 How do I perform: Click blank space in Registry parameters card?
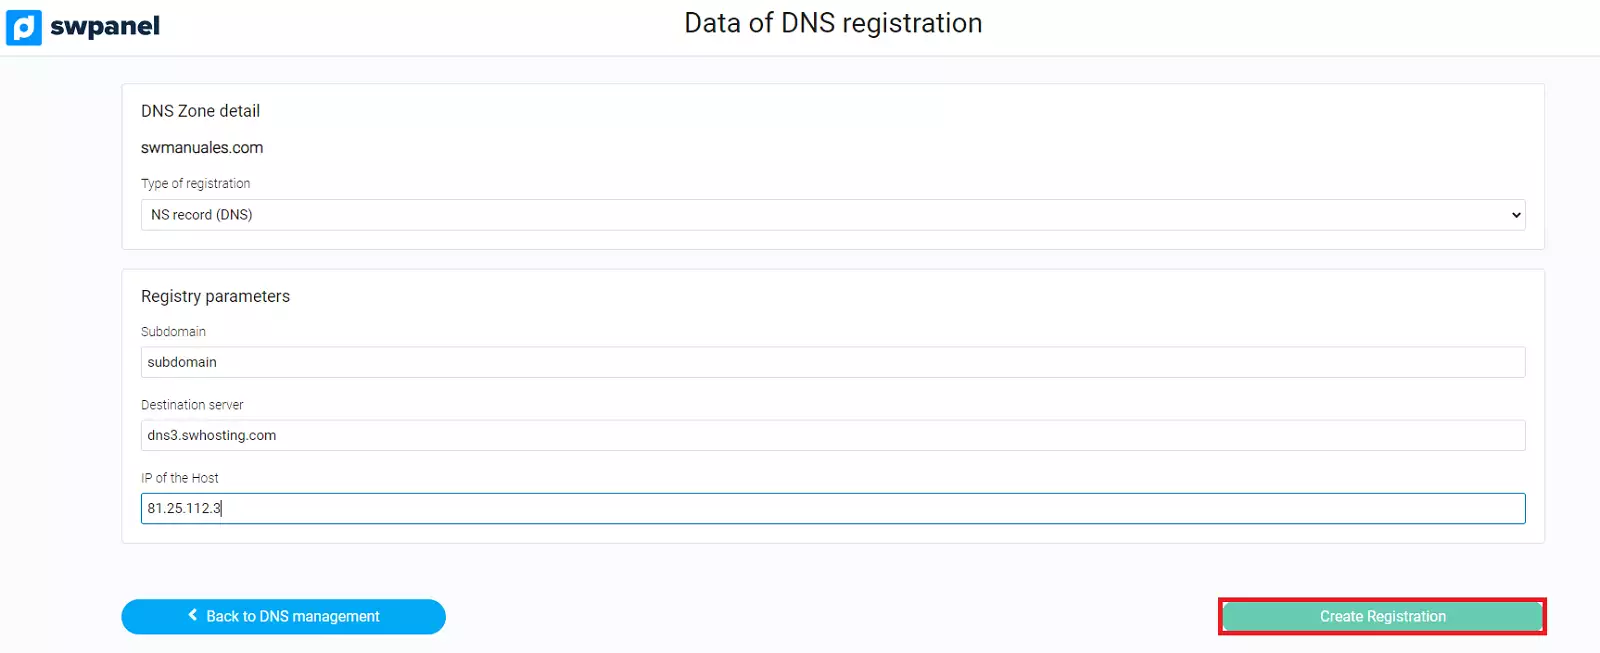pos(900,300)
